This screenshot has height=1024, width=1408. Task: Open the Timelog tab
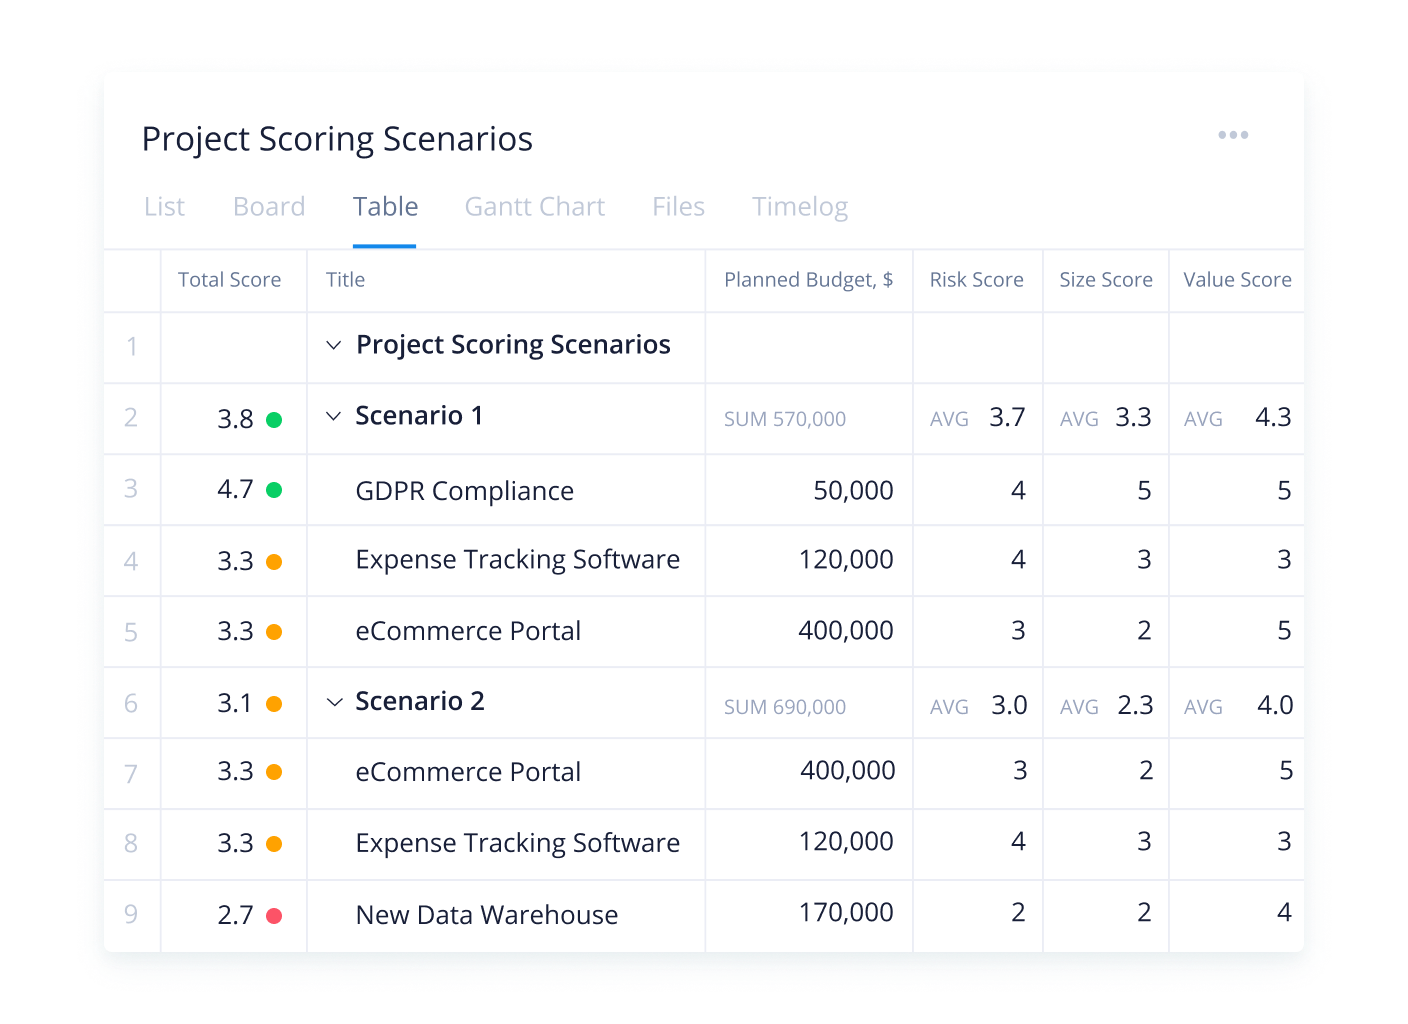pyautogui.click(x=799, y=207)
